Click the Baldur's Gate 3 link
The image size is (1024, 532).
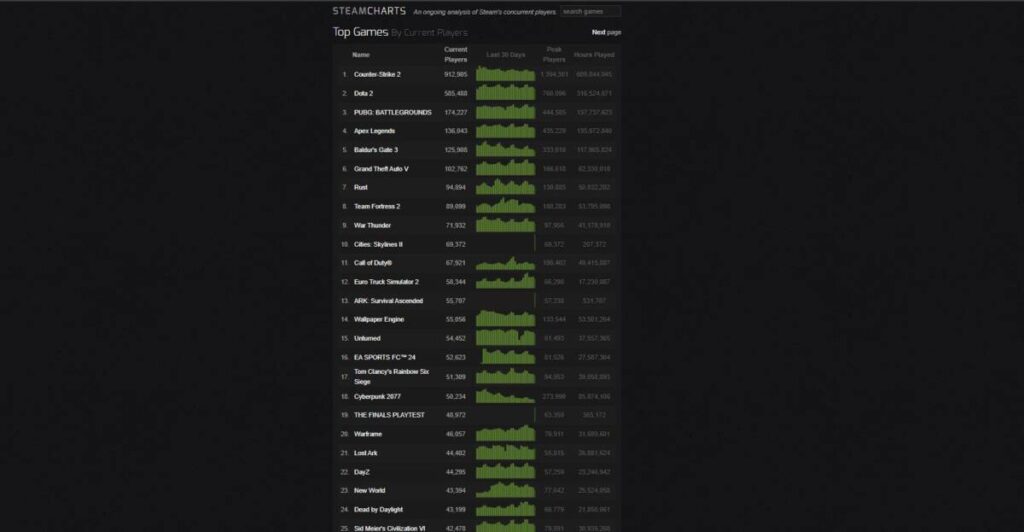point(376,150)
